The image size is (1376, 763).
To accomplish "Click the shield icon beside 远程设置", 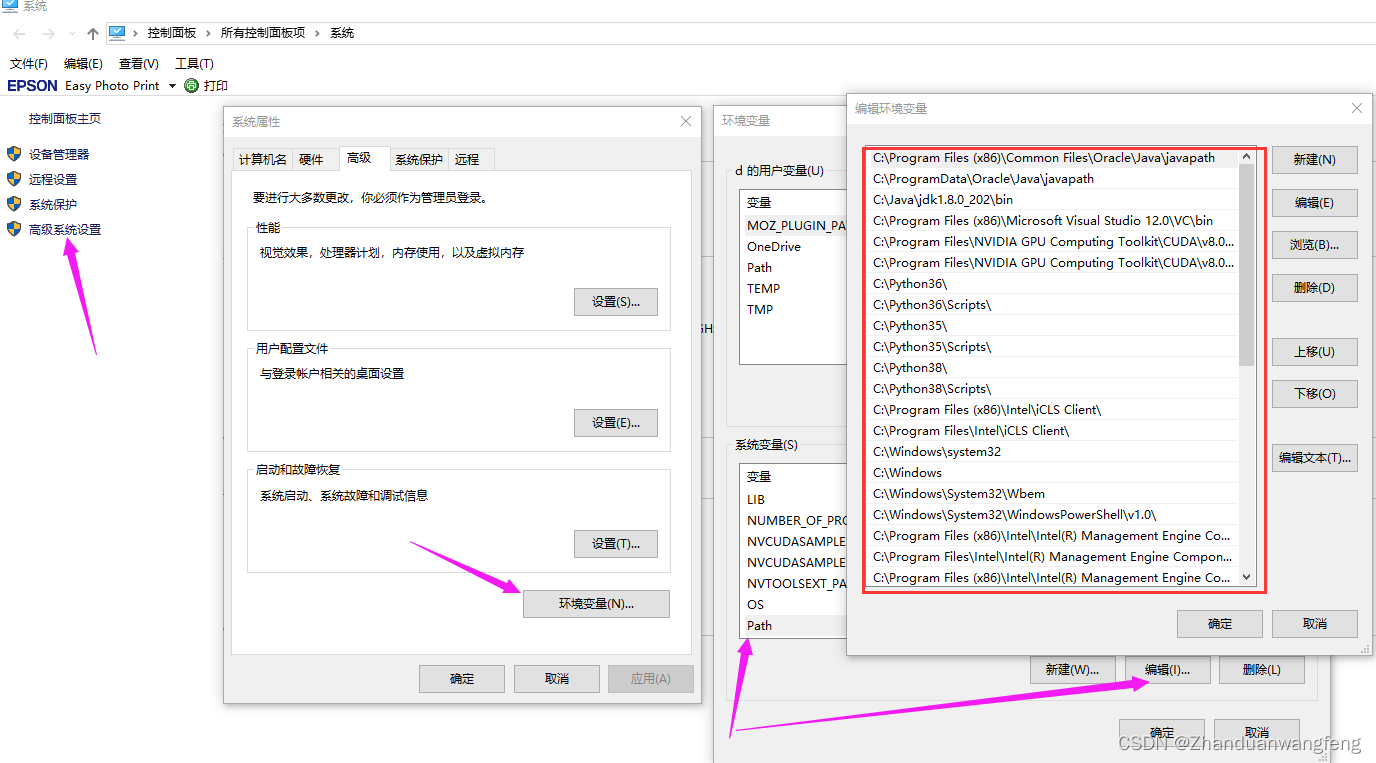I will coord(14,179).
